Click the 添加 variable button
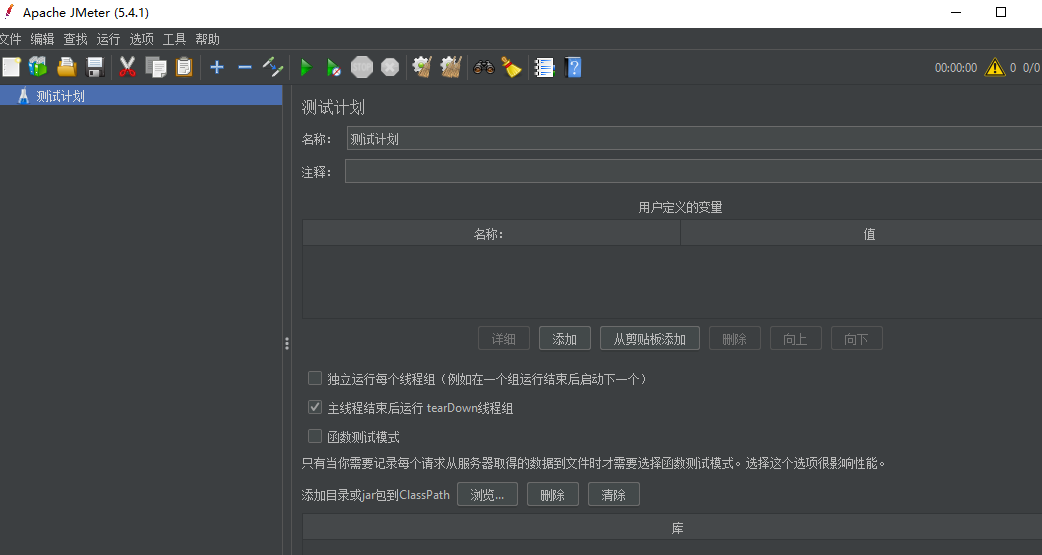Image resolution: width=1042 pixels, height=555 pixels. pos(565,338)
